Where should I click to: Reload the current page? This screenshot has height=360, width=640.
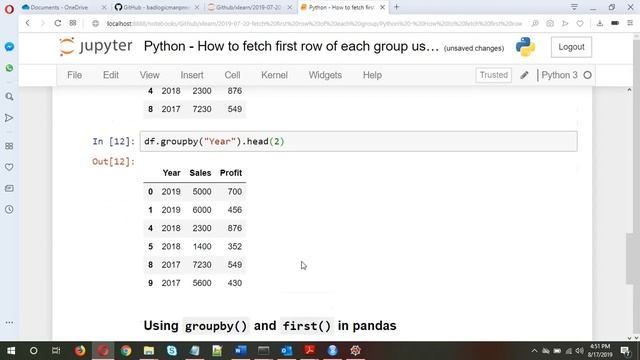point(58,23)
